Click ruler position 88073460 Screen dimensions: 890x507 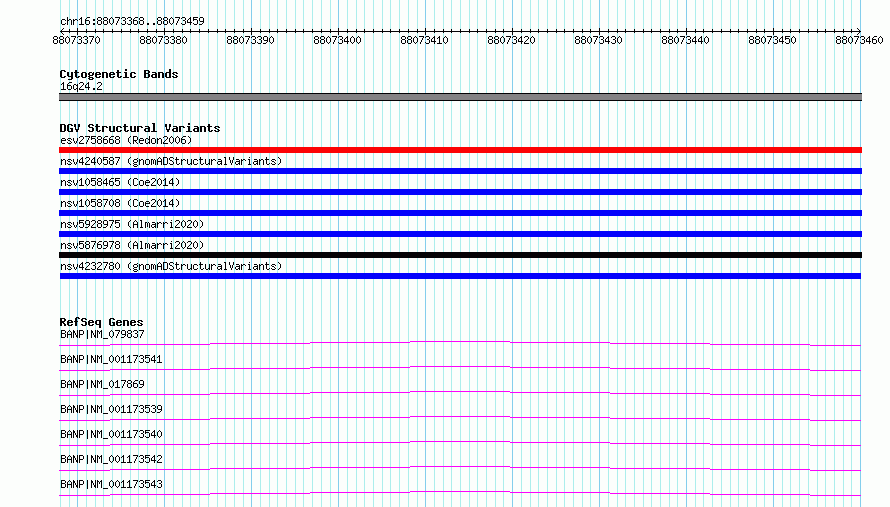(x=859, y=40)
